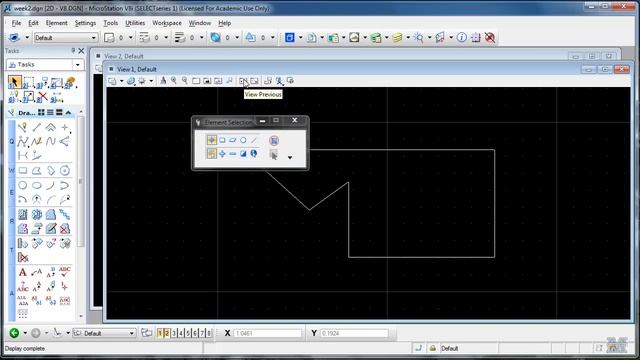Open the Edit menu
Viewport: 640px width, 360px height.
point(33,23)
